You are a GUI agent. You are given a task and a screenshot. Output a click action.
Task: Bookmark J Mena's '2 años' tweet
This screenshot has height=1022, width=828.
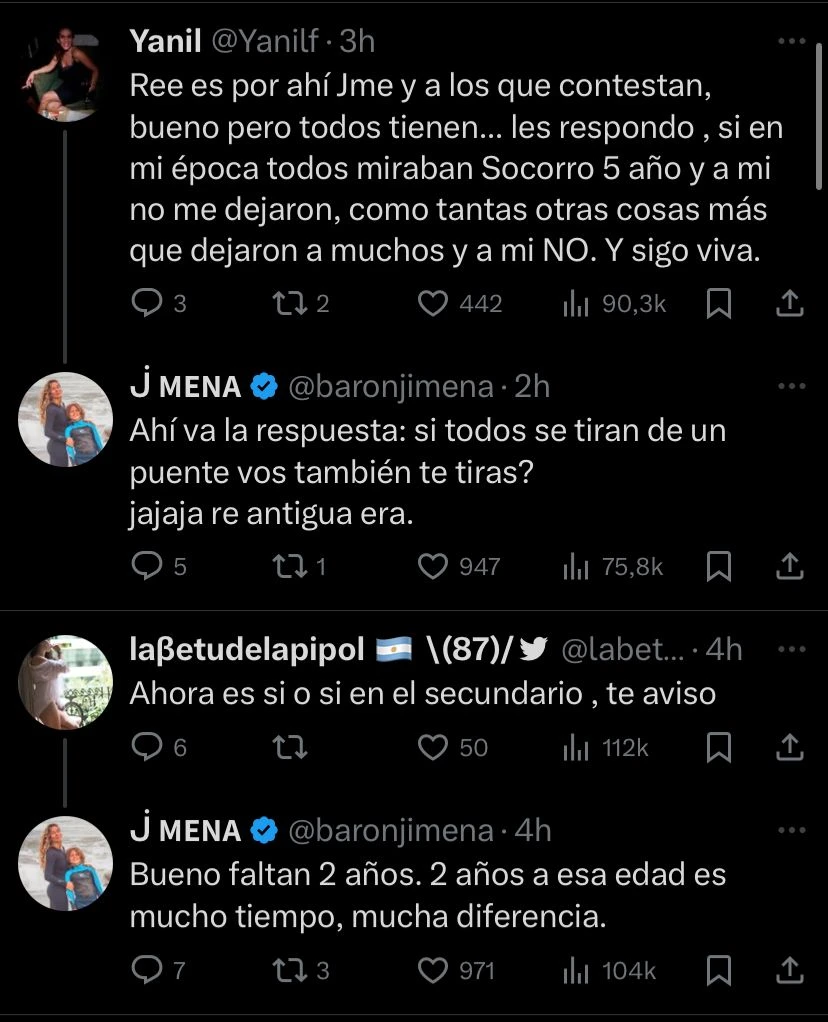point(718,969)
